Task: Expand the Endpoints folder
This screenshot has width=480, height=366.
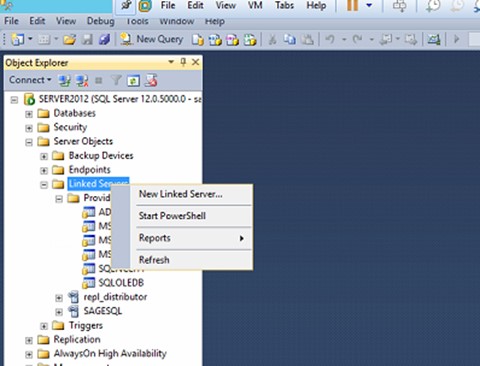Action: coord(44,171)
